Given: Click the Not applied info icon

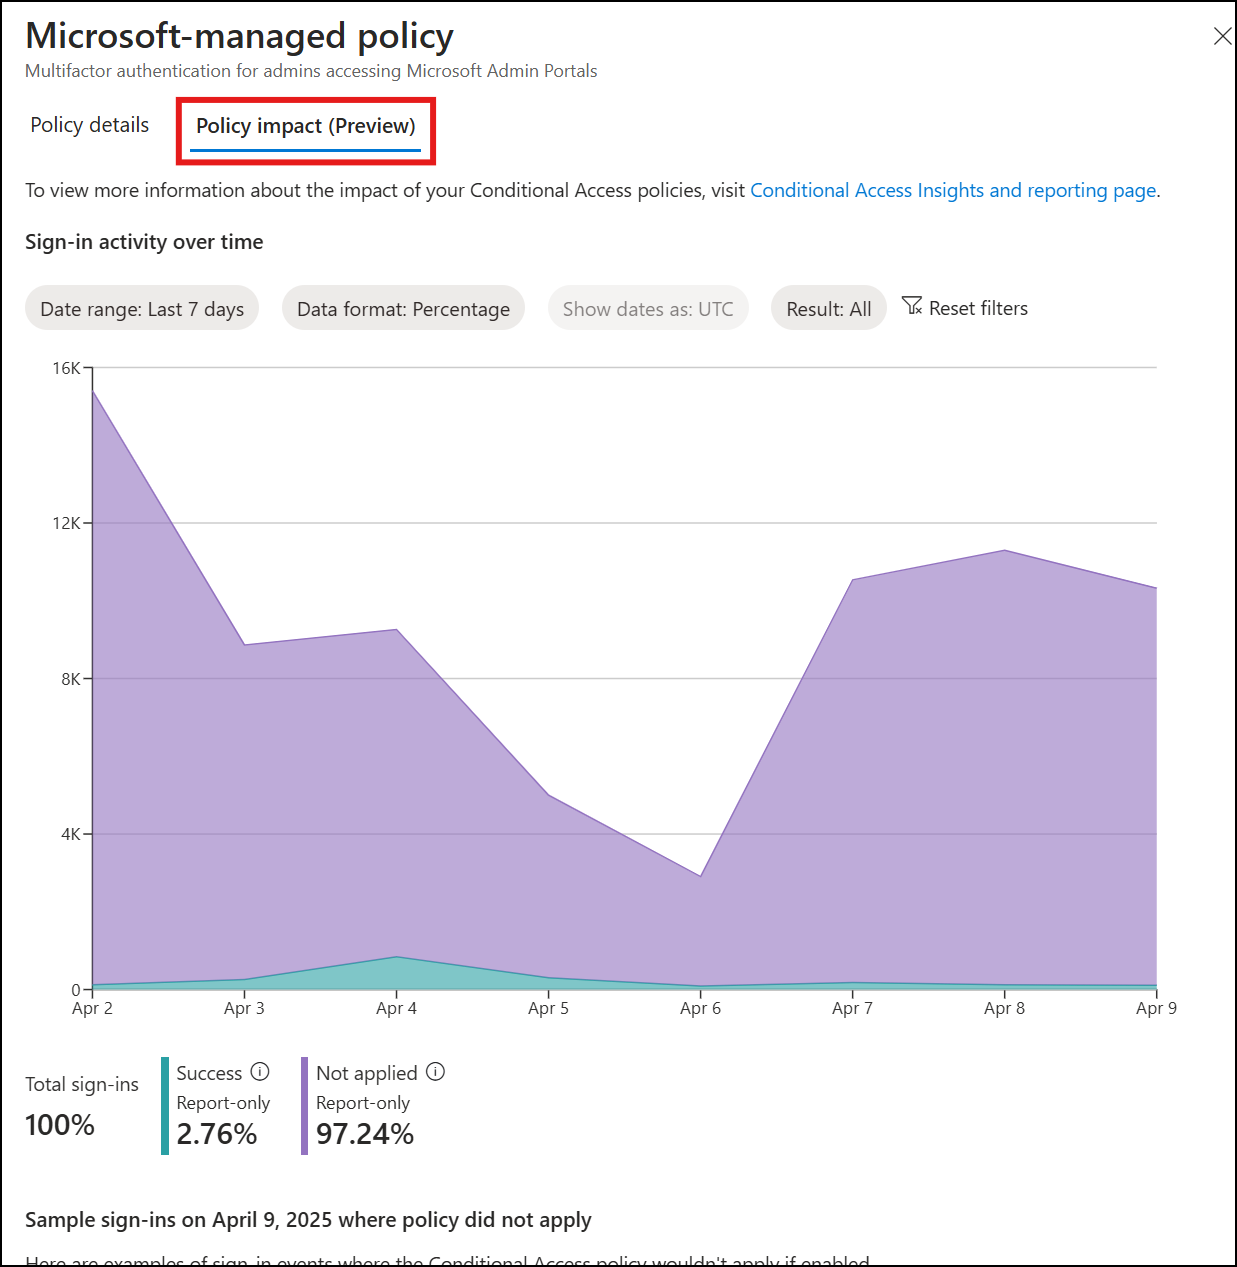Looking at the screenshot, I should click(435, 1072).
